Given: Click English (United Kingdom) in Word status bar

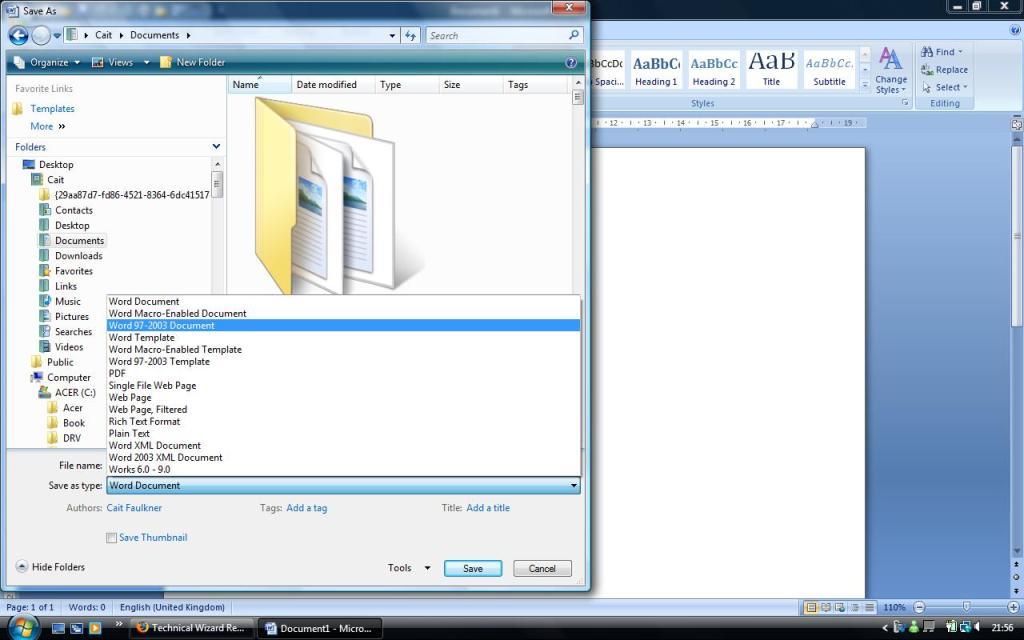Looking at the screenshot, I should 172,607.
